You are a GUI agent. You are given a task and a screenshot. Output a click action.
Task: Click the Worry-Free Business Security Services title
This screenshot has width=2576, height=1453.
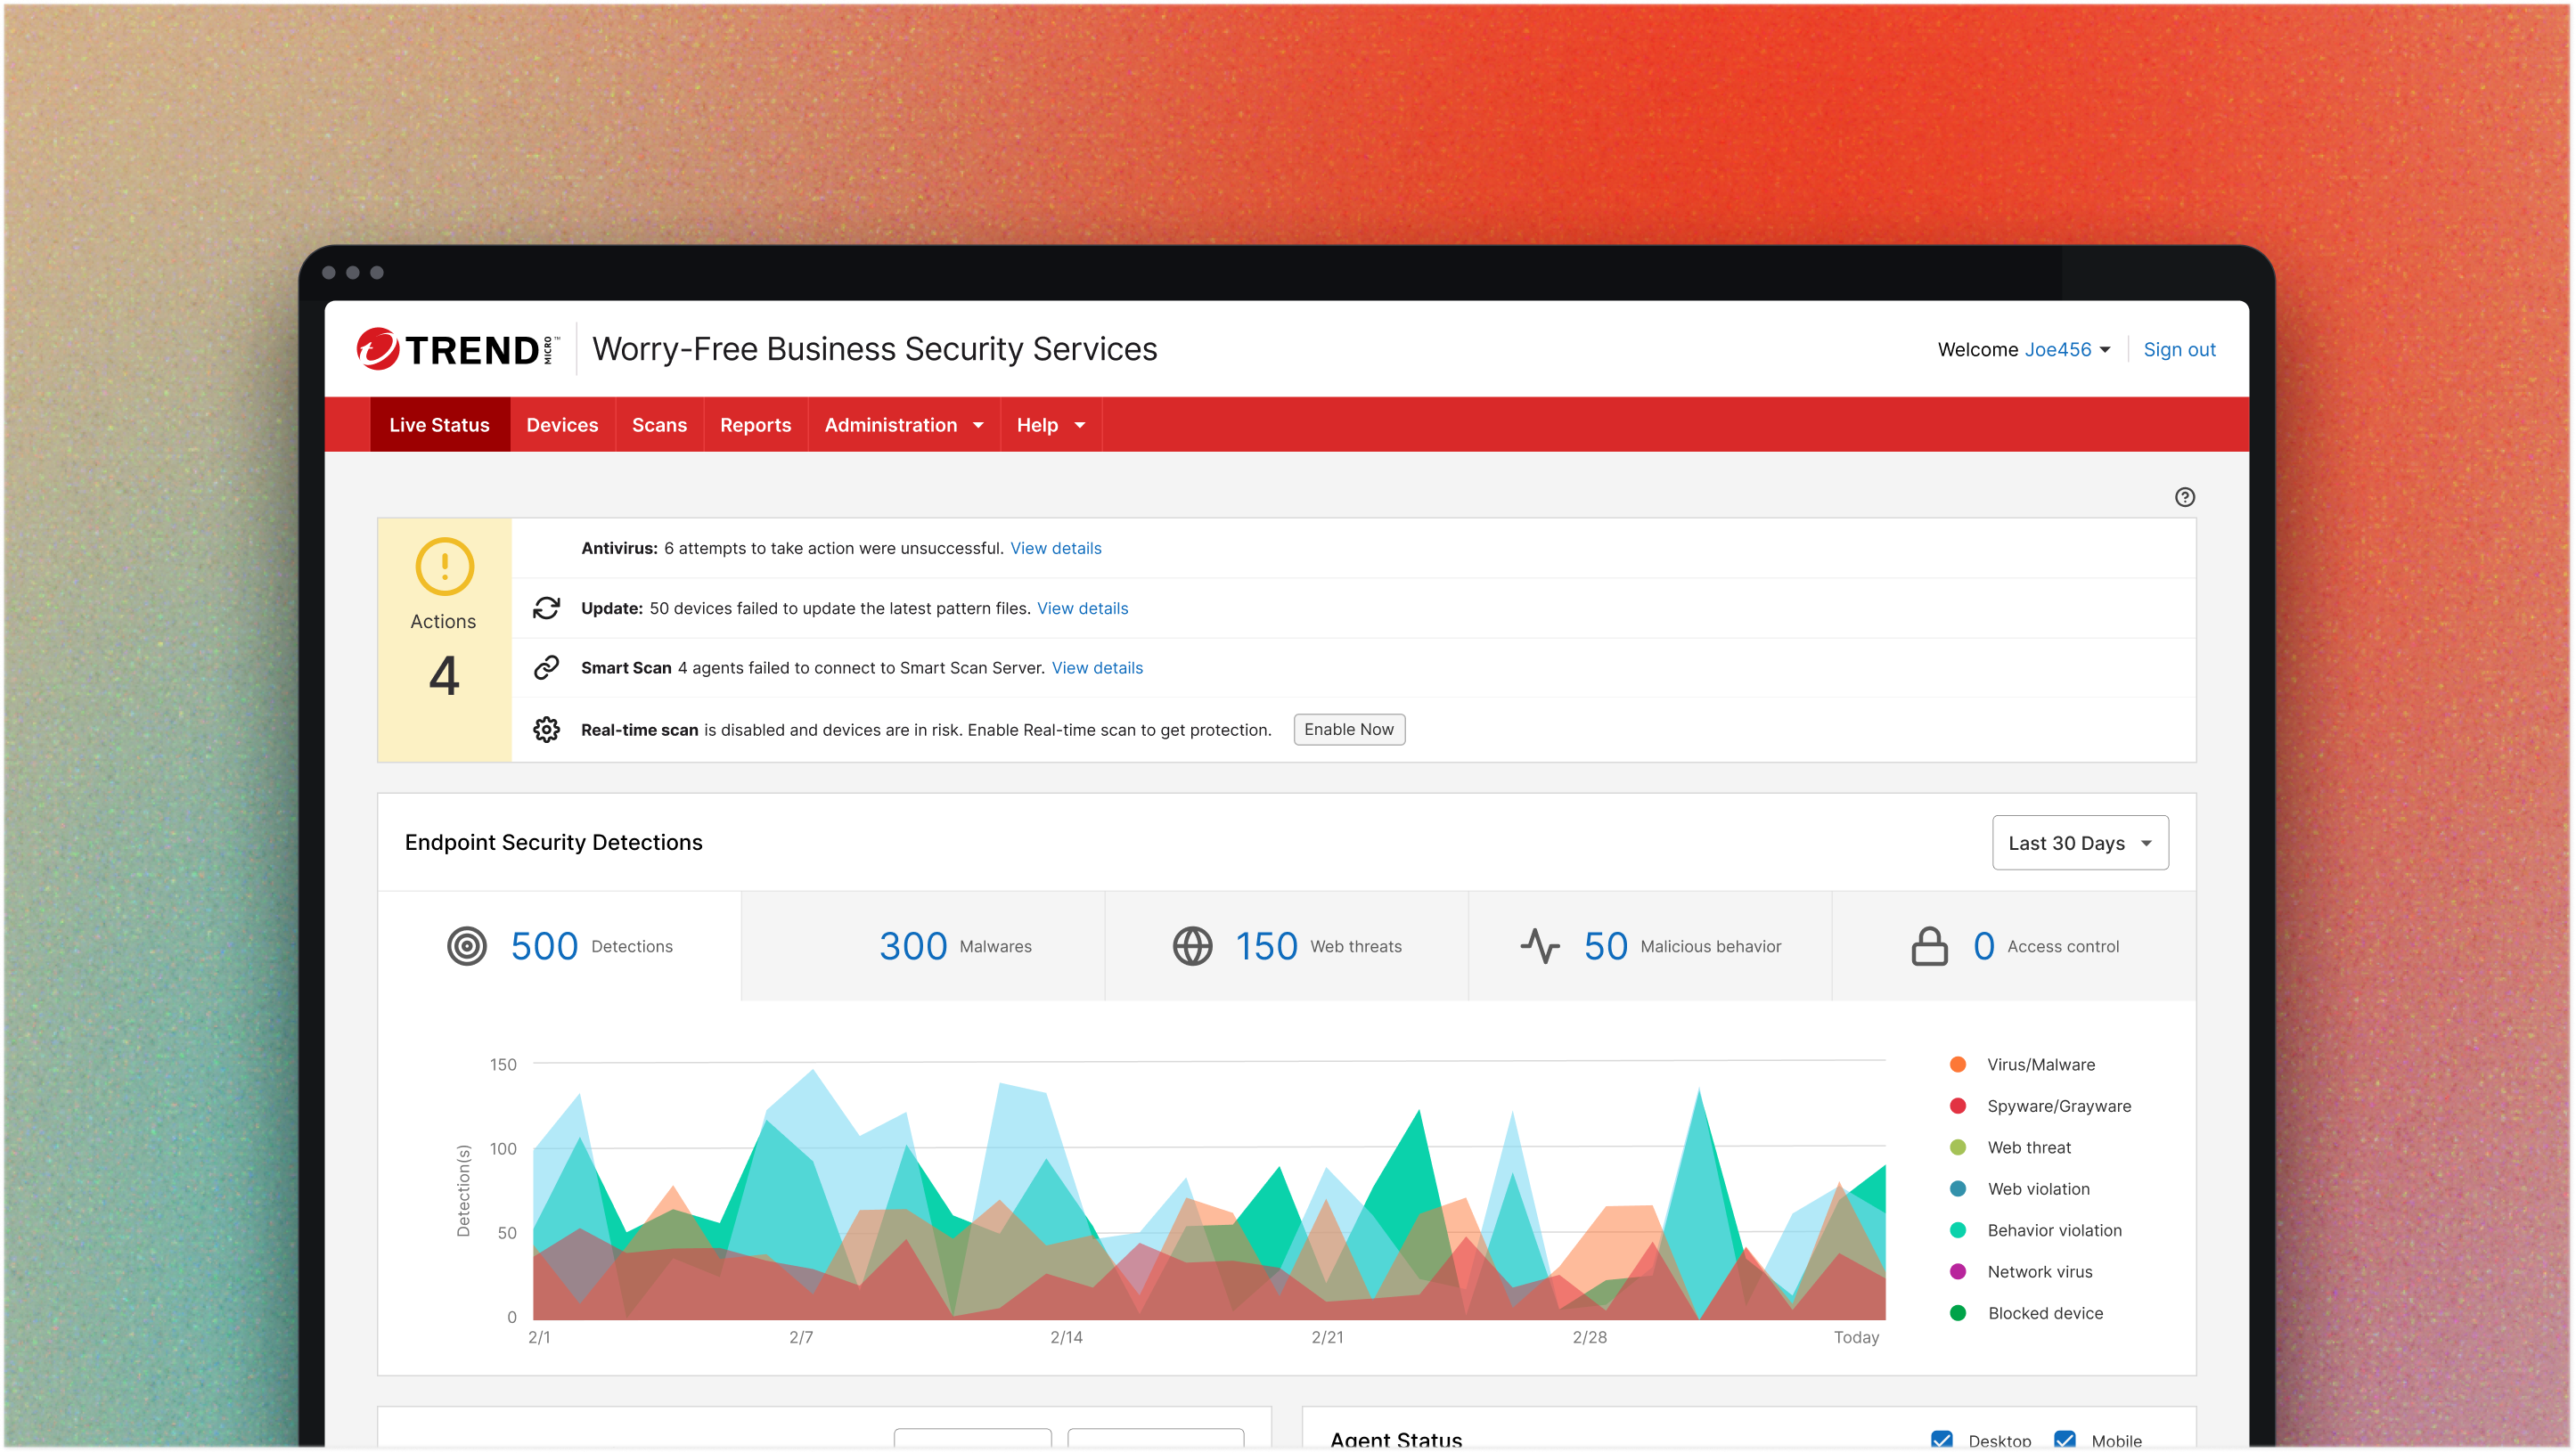[x=874, y=349]
